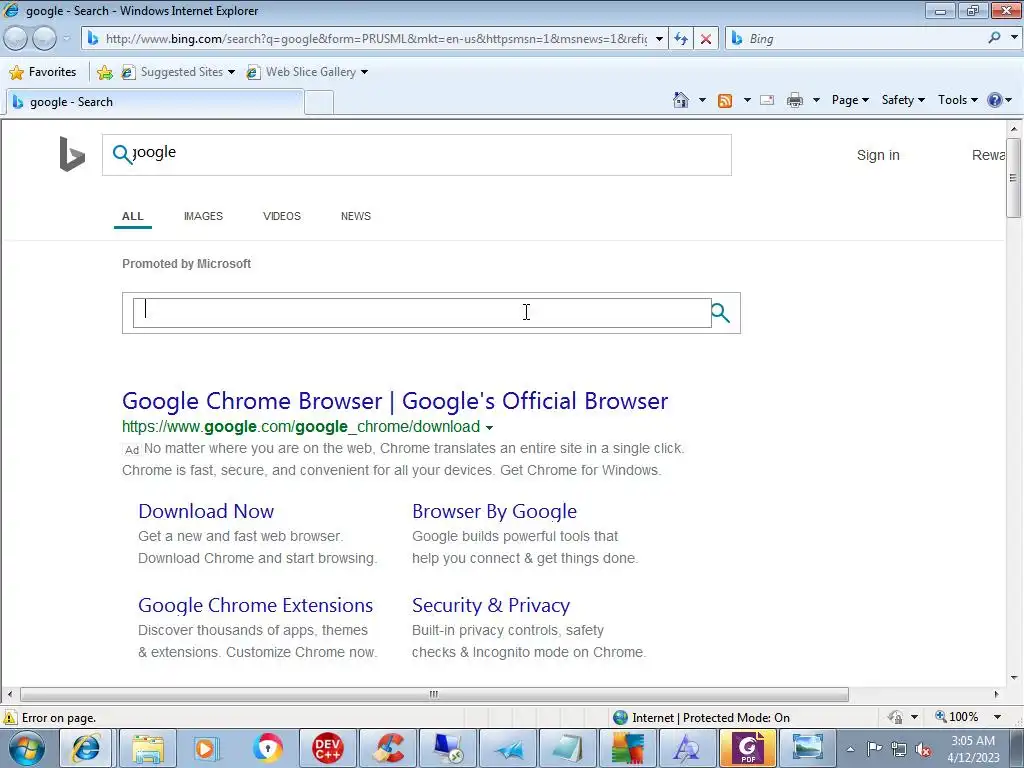
Task: Switch to the VIDEOS tab
Action: [x=281, y=216]
